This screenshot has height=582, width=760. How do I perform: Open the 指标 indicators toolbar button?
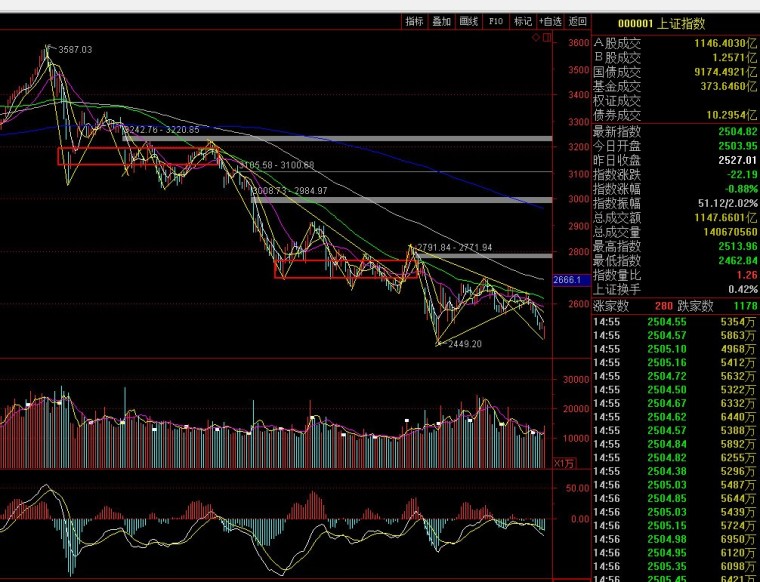coord(414,21)
